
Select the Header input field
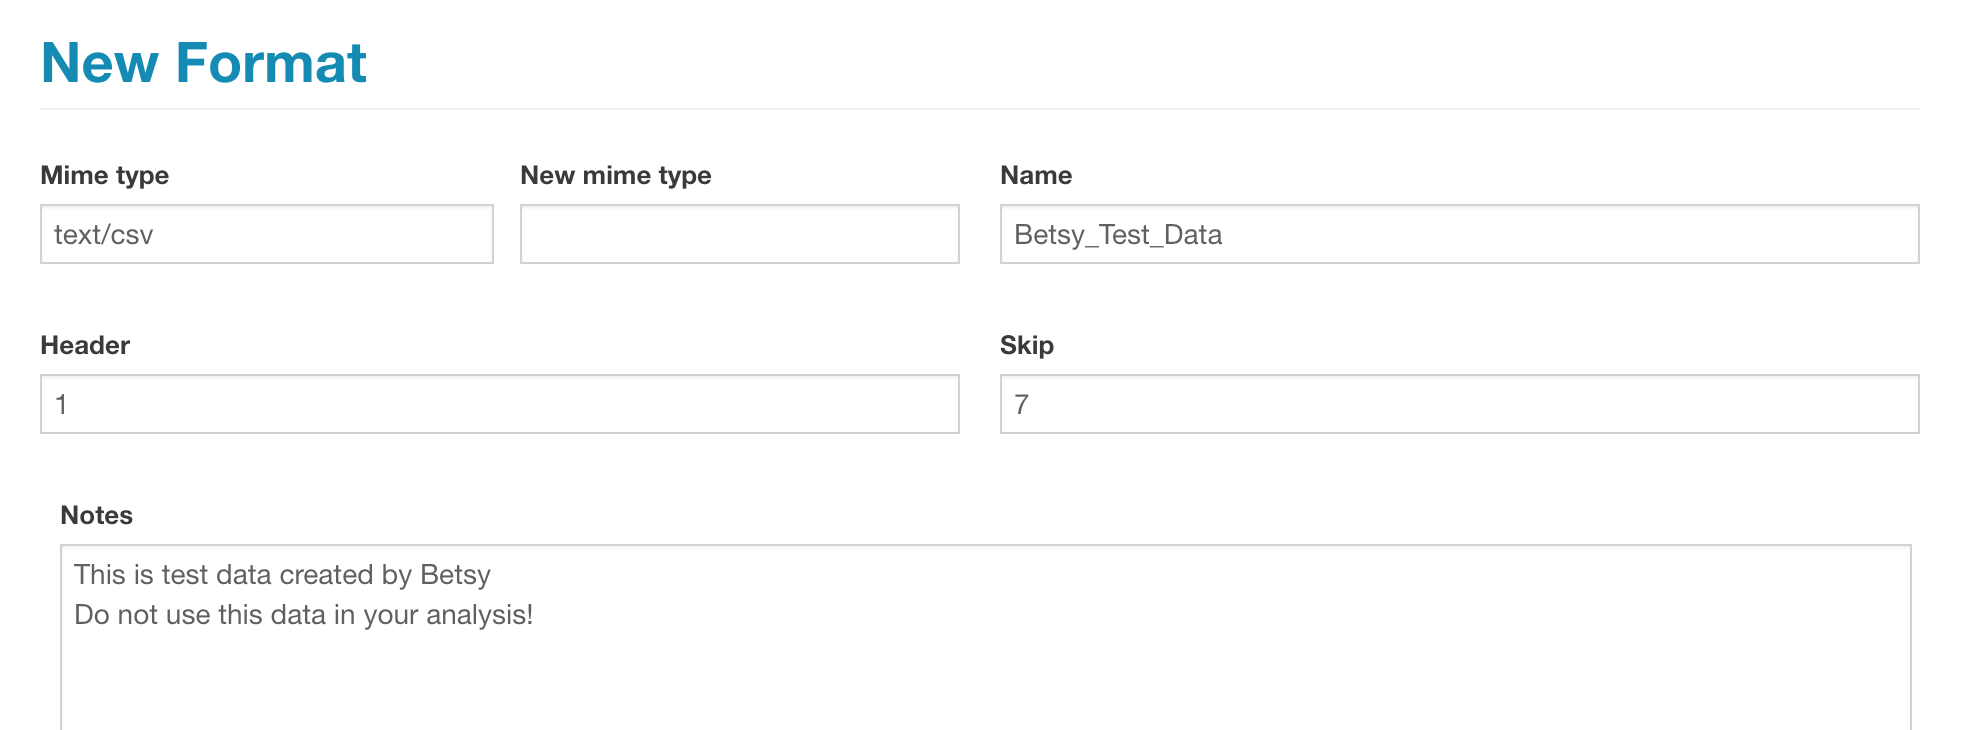coord(500,404)
